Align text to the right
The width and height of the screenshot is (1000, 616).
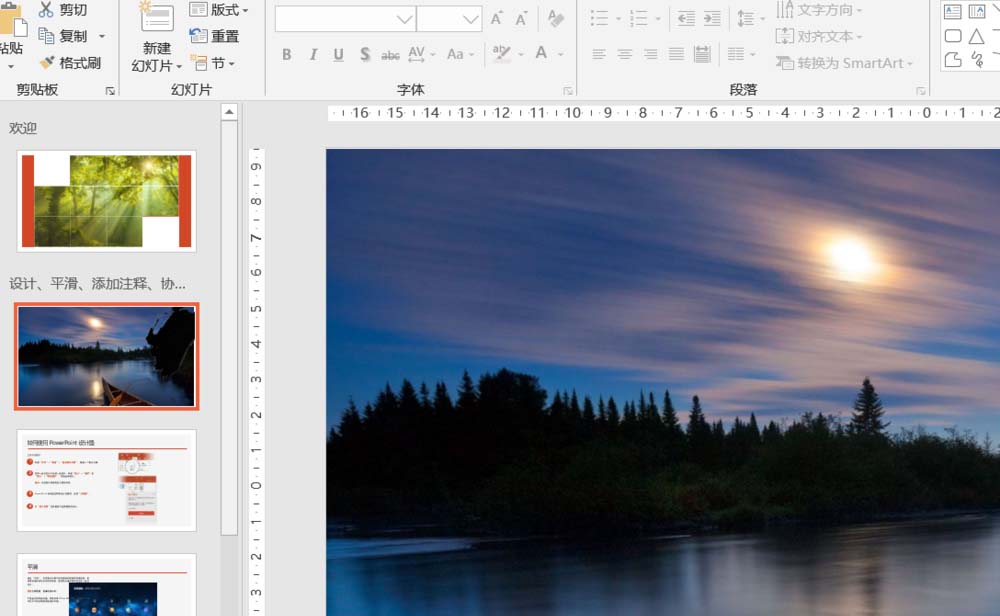[650, 54]
